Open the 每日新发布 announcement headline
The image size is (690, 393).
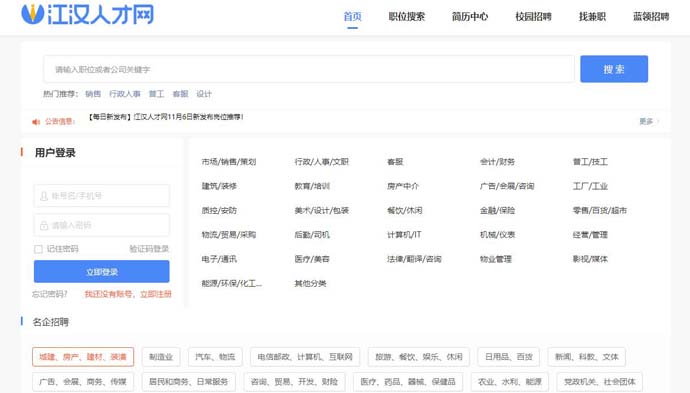click(166, 117)
